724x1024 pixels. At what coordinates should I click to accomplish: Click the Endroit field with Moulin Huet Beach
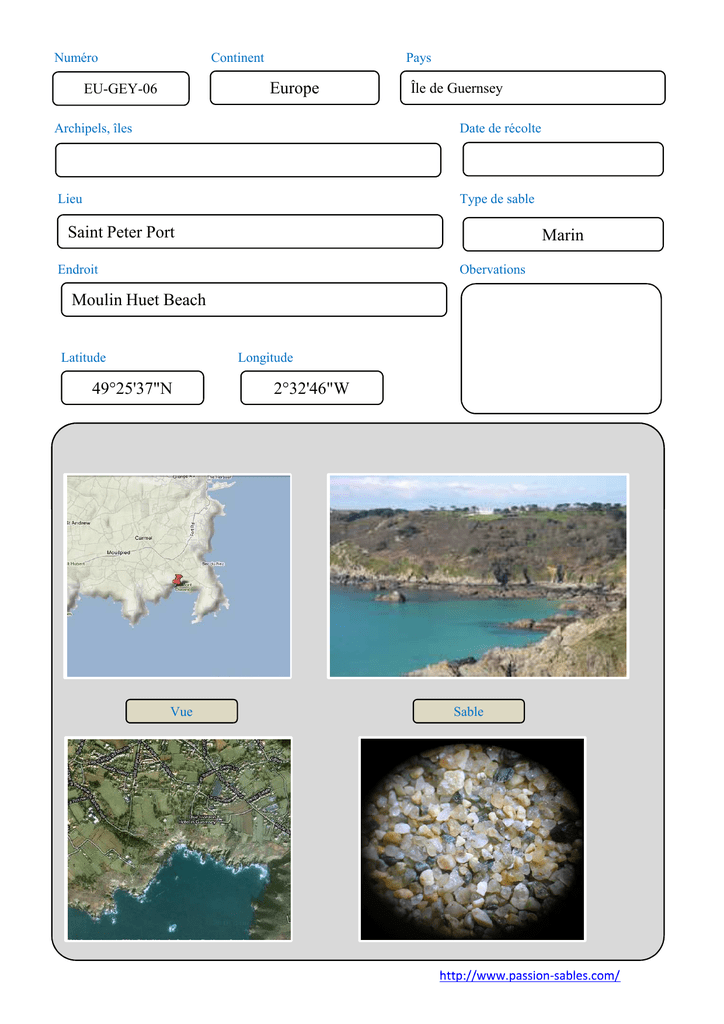coord(253,300)
